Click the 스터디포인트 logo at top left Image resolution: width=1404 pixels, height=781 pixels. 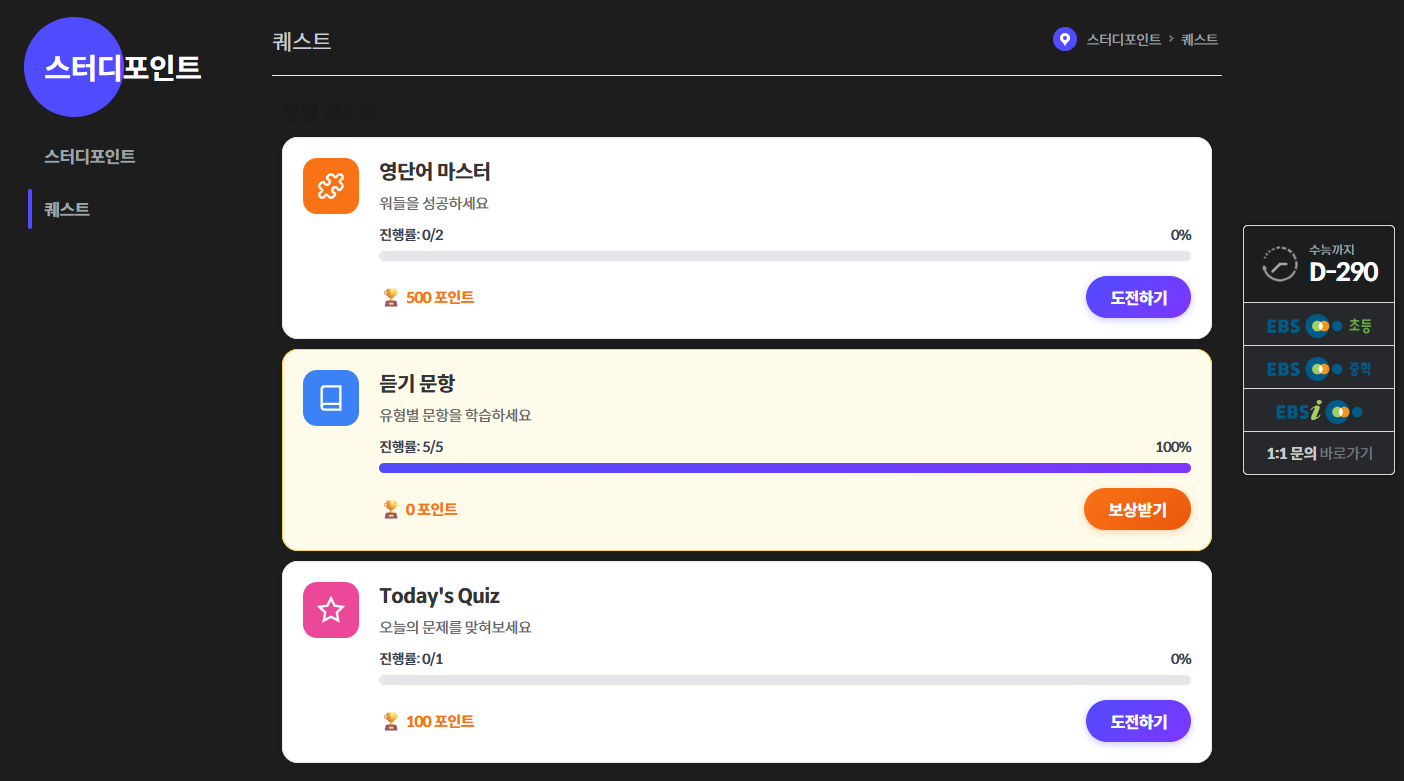click(x=121, y=67)
